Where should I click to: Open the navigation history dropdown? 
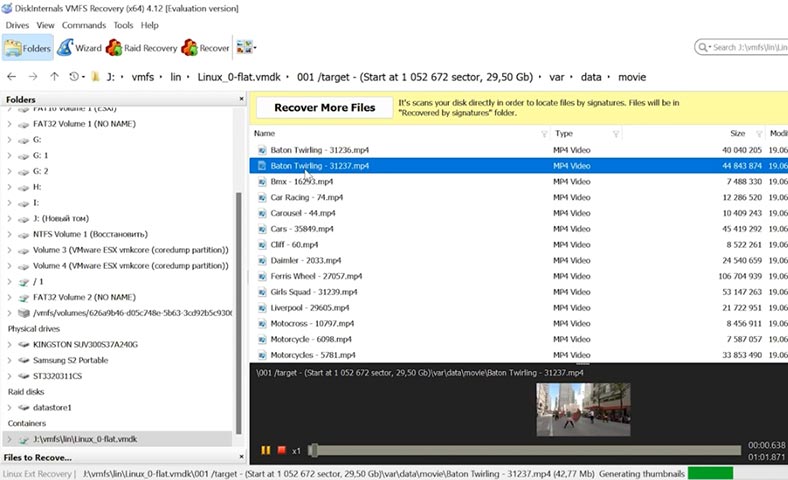(77, 77)
